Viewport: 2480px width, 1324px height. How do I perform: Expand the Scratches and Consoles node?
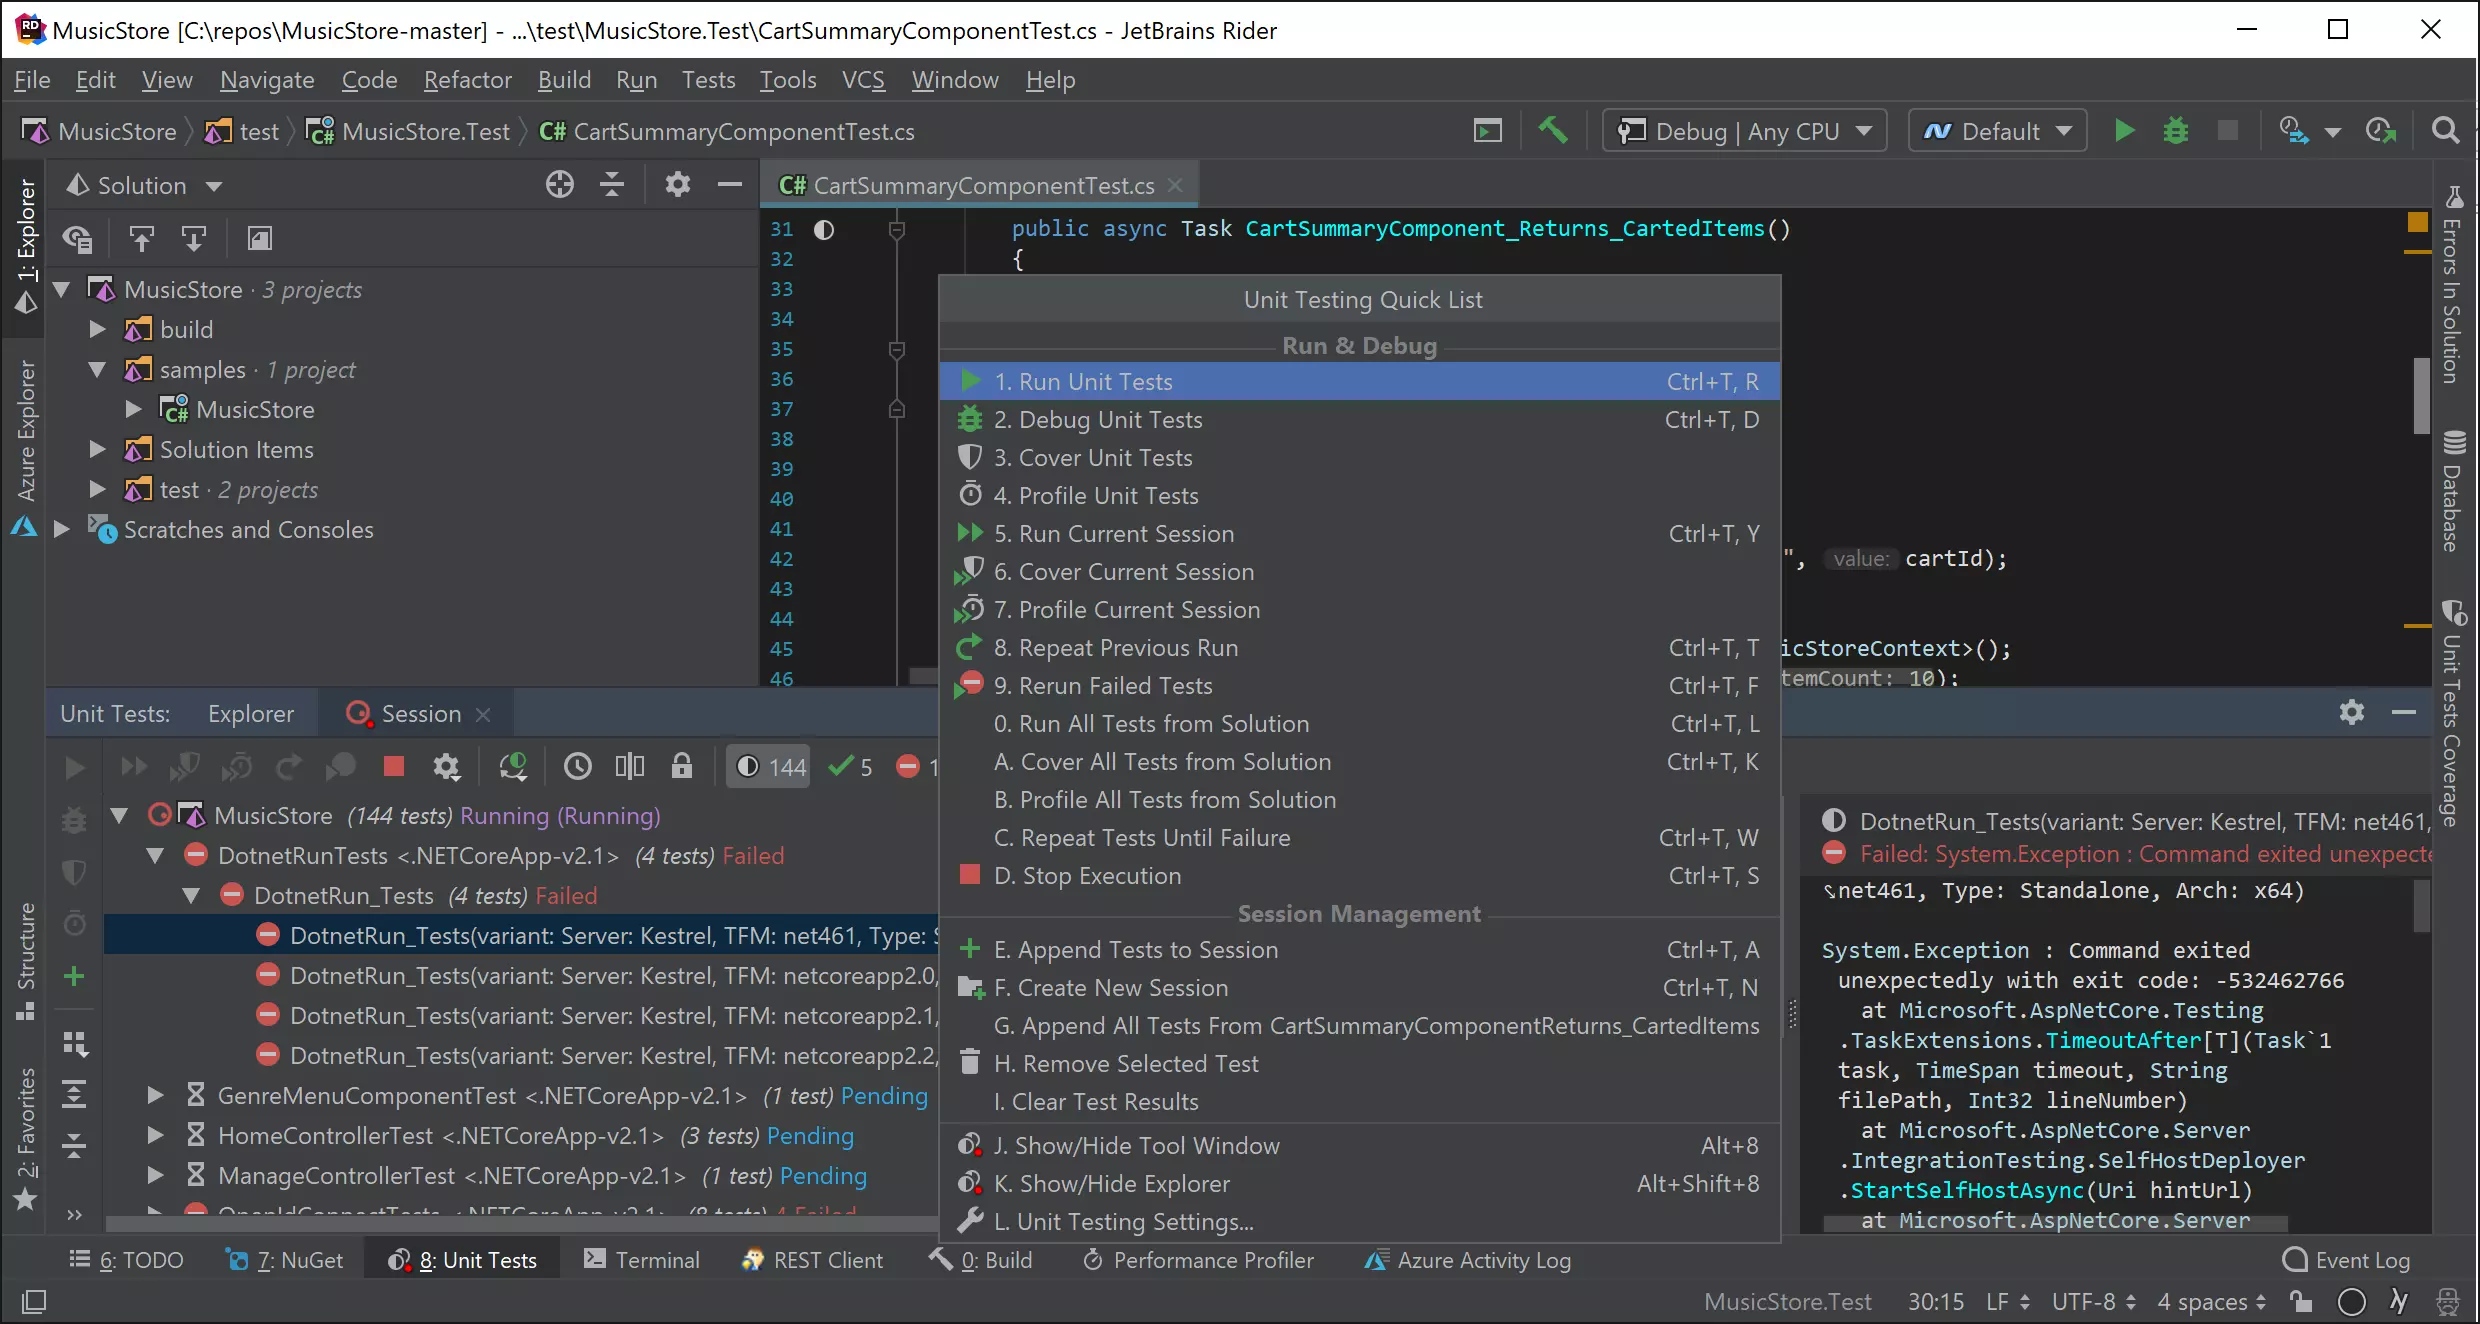point(59,528)
